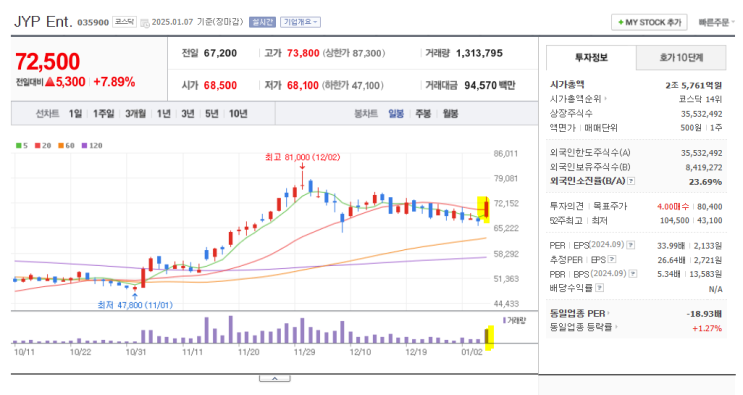743x395 pixels.
Task: Collapse the chart with the bottom arrow handle
Action: [274, 378]
